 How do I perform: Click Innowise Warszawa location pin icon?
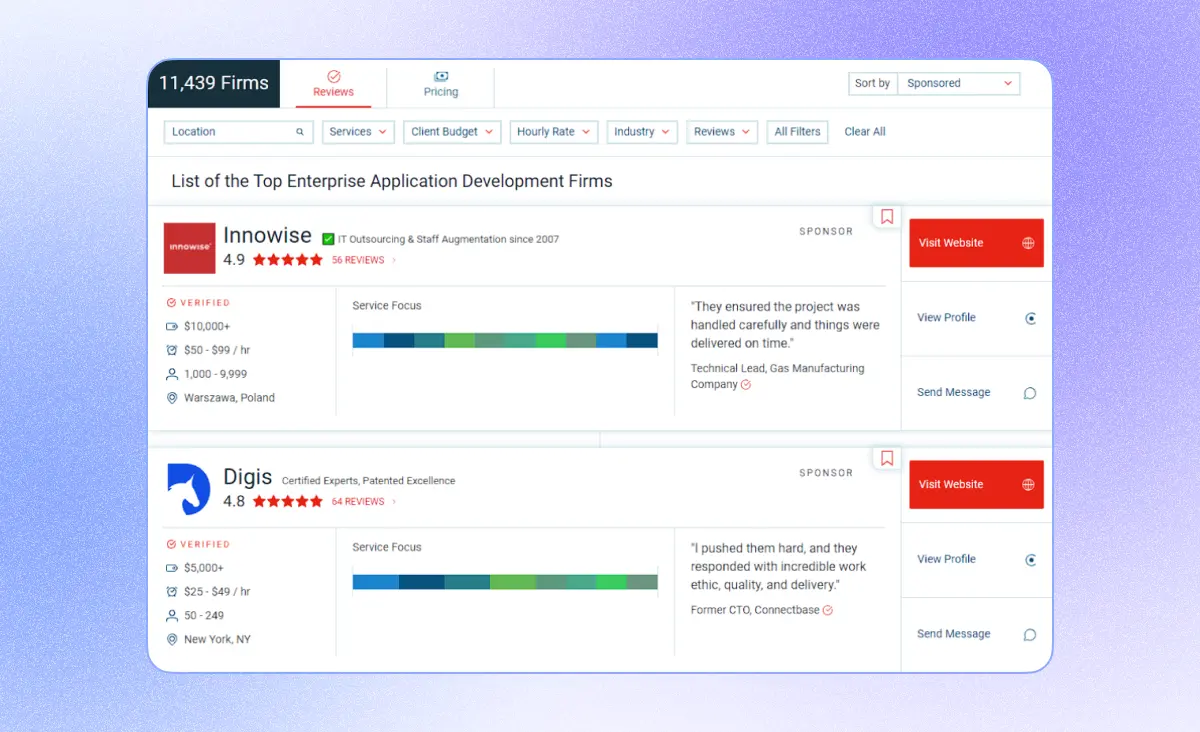coord(172,398)
